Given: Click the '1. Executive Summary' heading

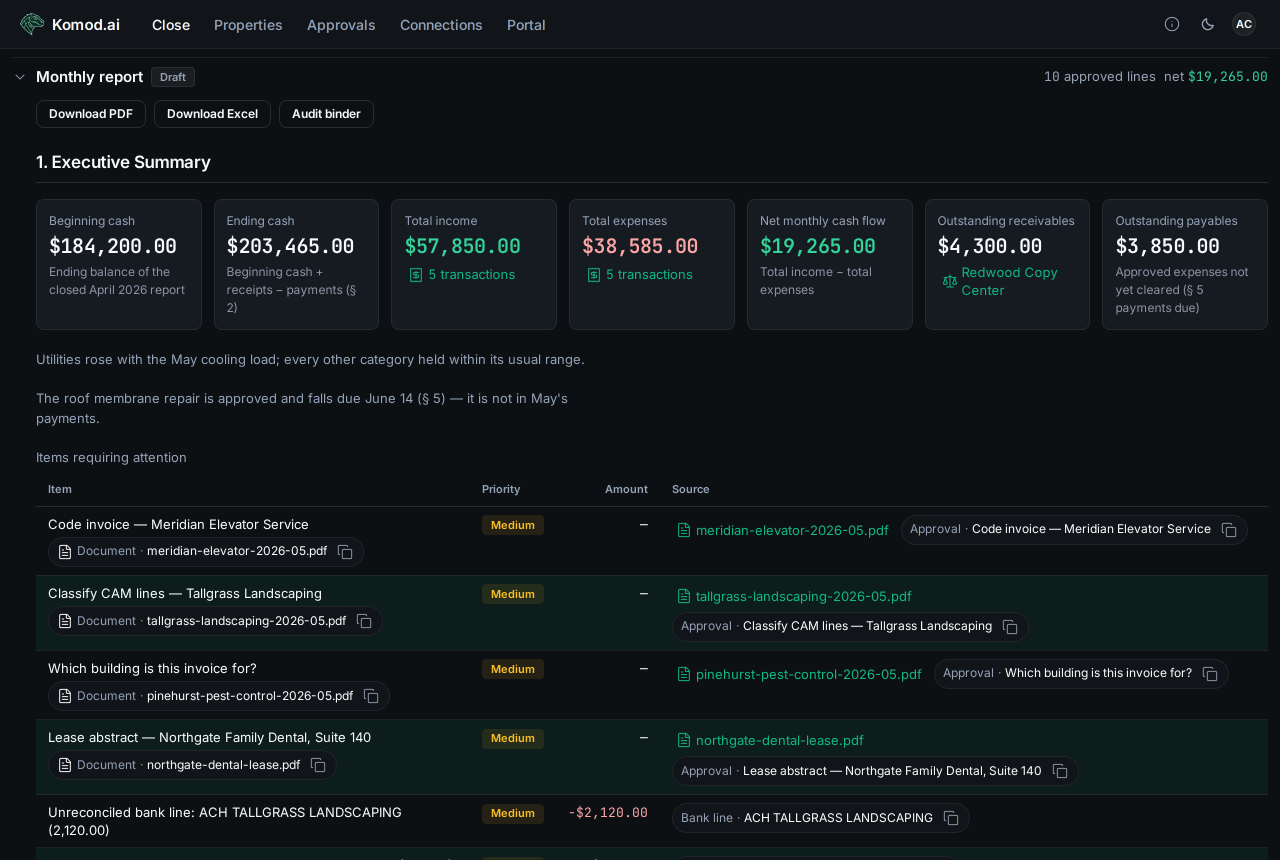Looking at the screenshot, I should [123, 162].
